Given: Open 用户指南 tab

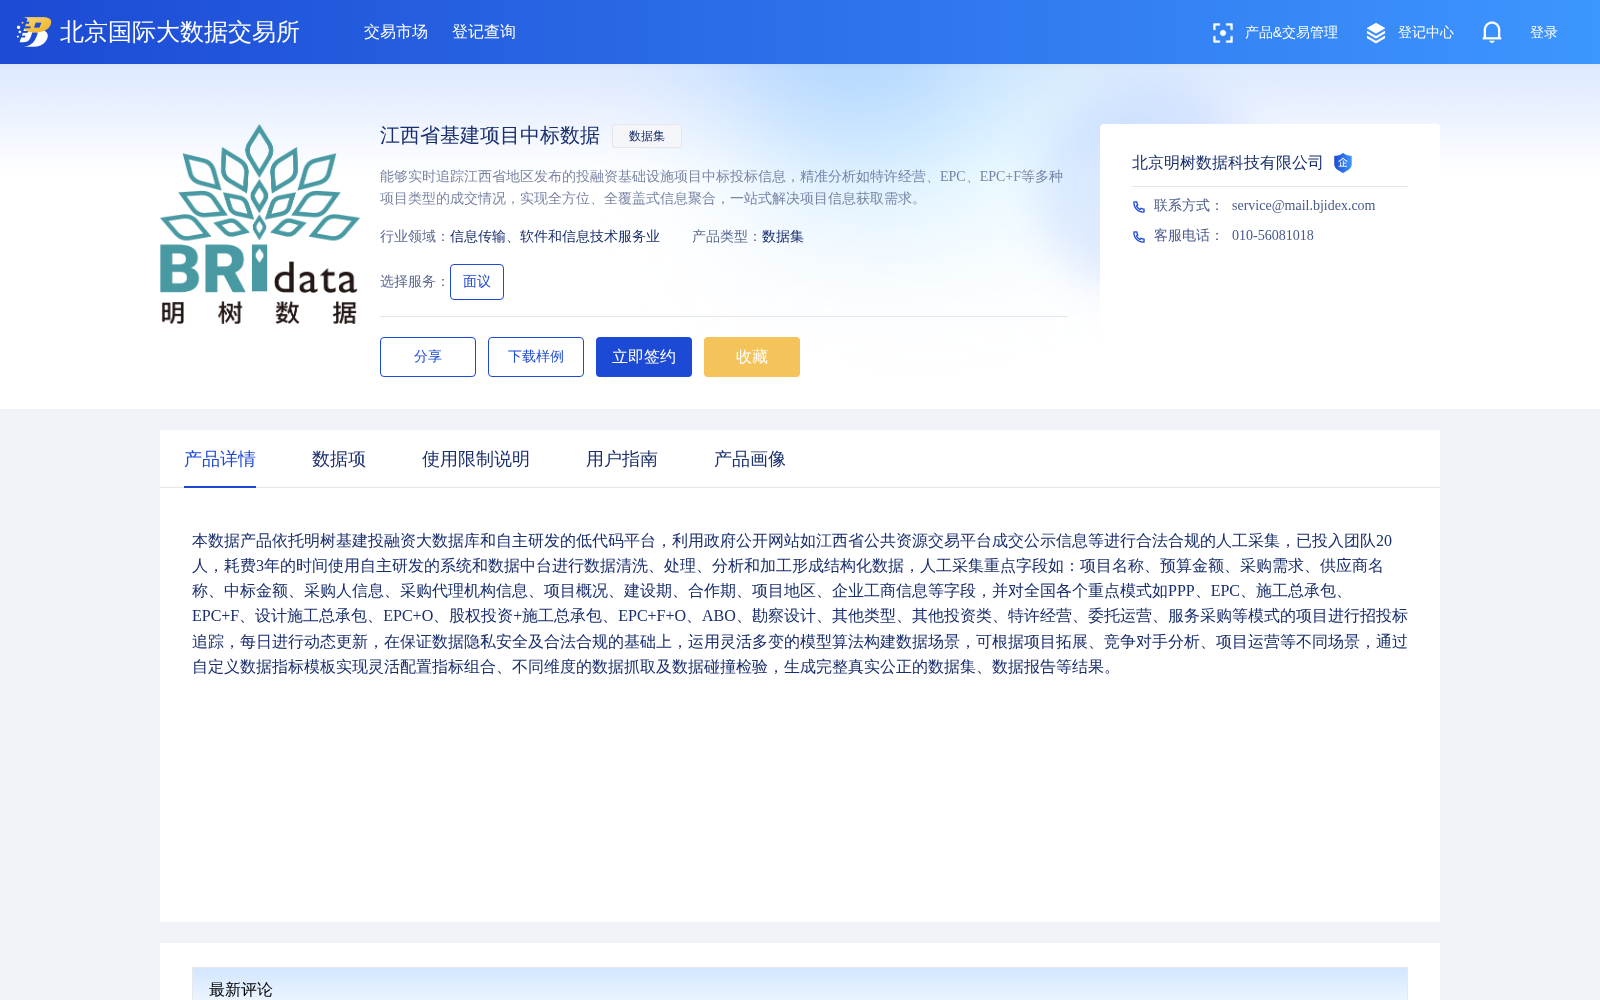Looking at the screenshot, I should (622, 459).
